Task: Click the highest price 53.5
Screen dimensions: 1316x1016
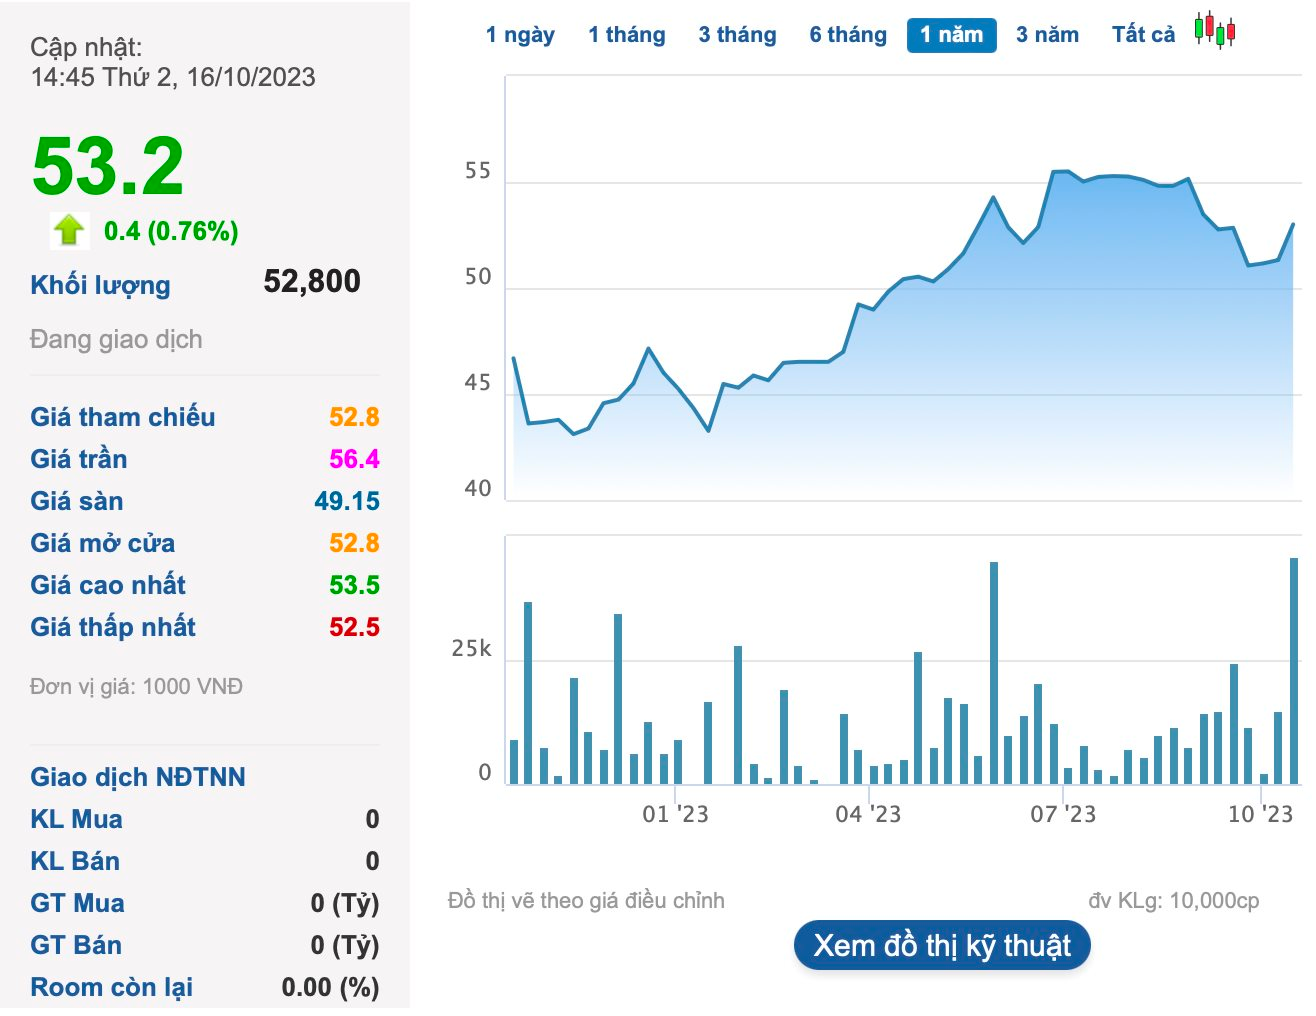Action: pyautogui.click(x=354, y=585)
